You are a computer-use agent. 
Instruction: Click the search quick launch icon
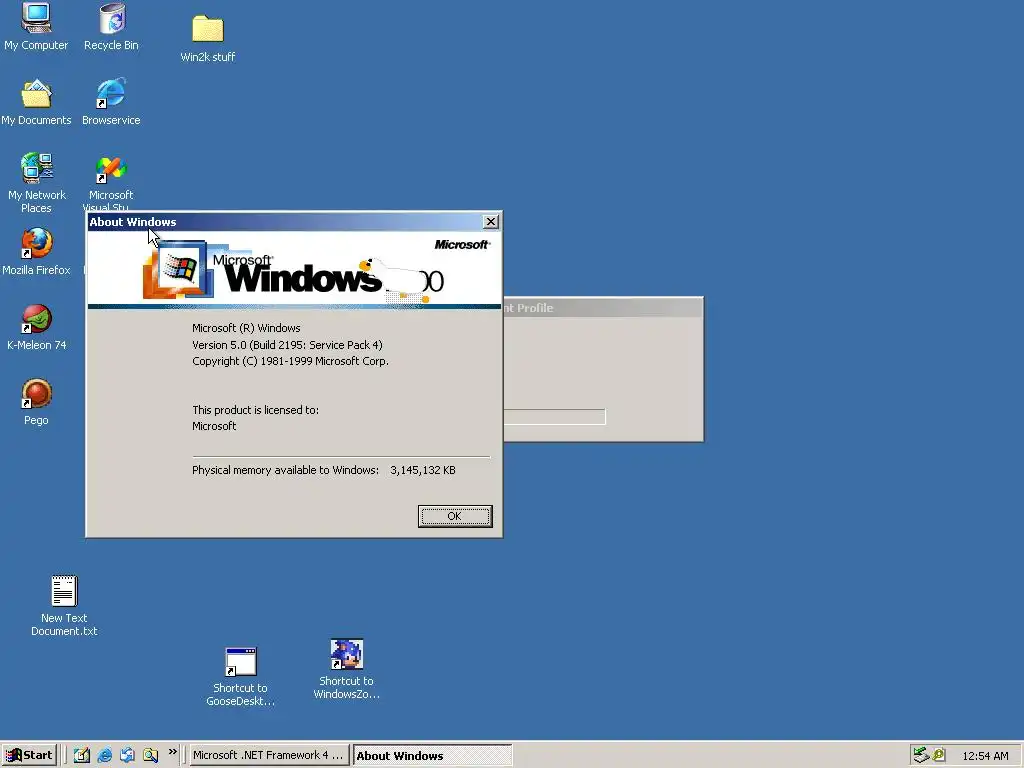point(150,755)
